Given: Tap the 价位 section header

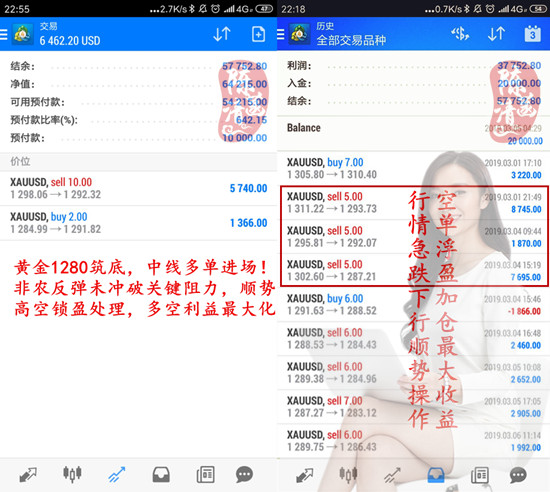Looking at the screenshot, I should 139,162.
